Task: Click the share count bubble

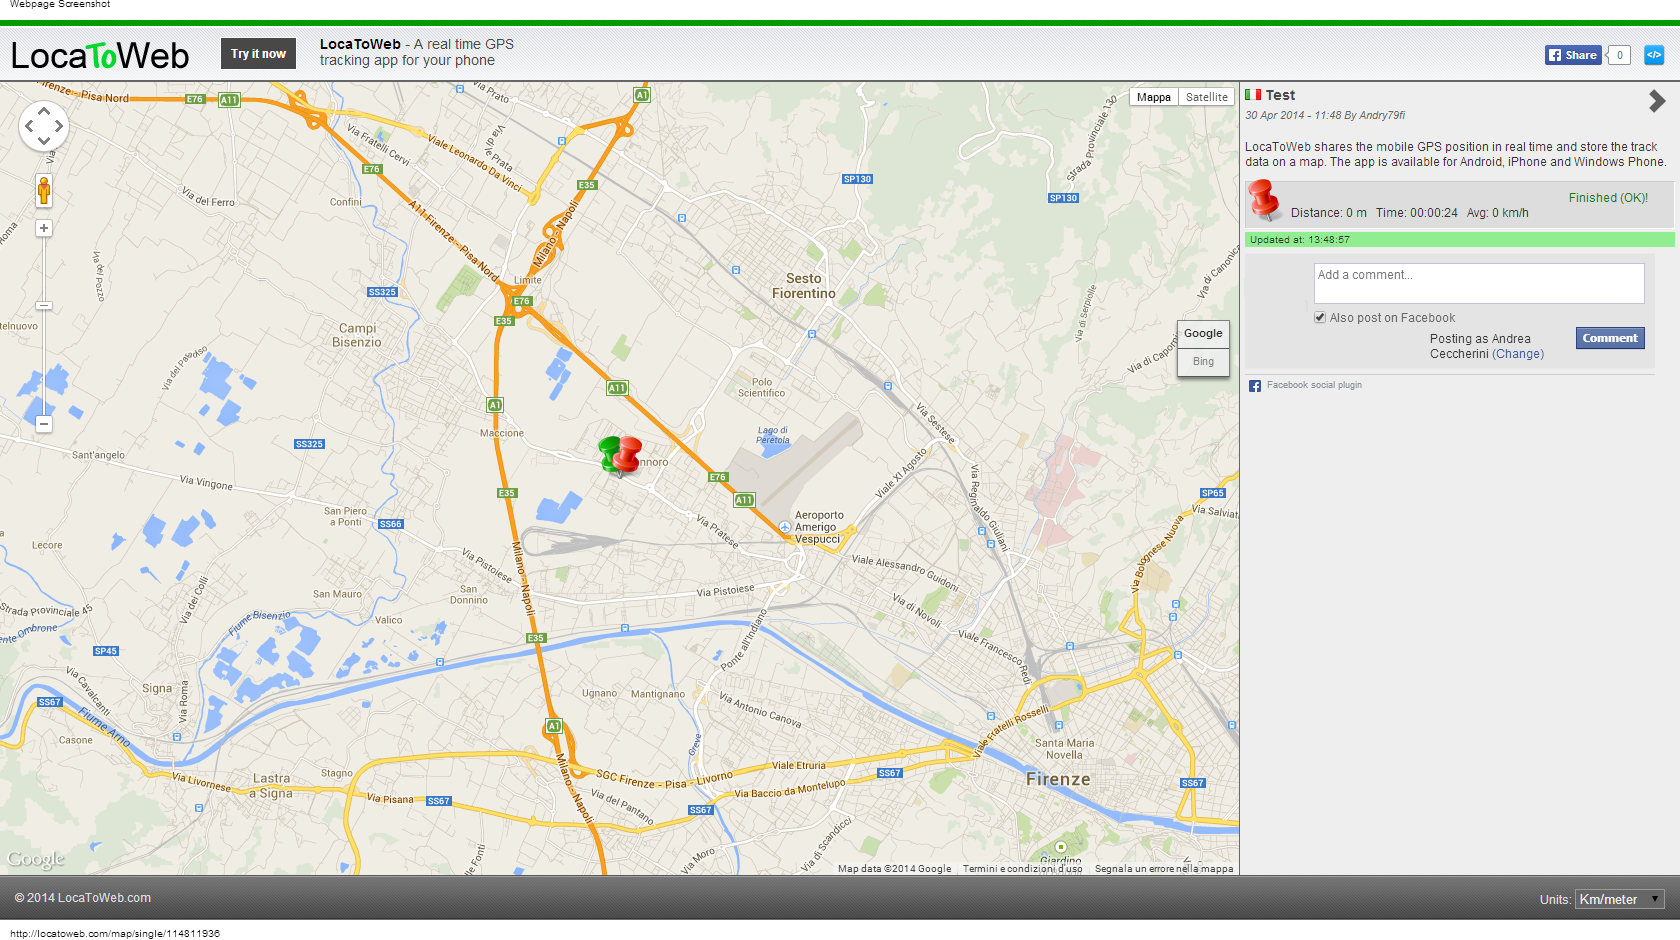Action: pyautogui.click(x=1620, y=55)
